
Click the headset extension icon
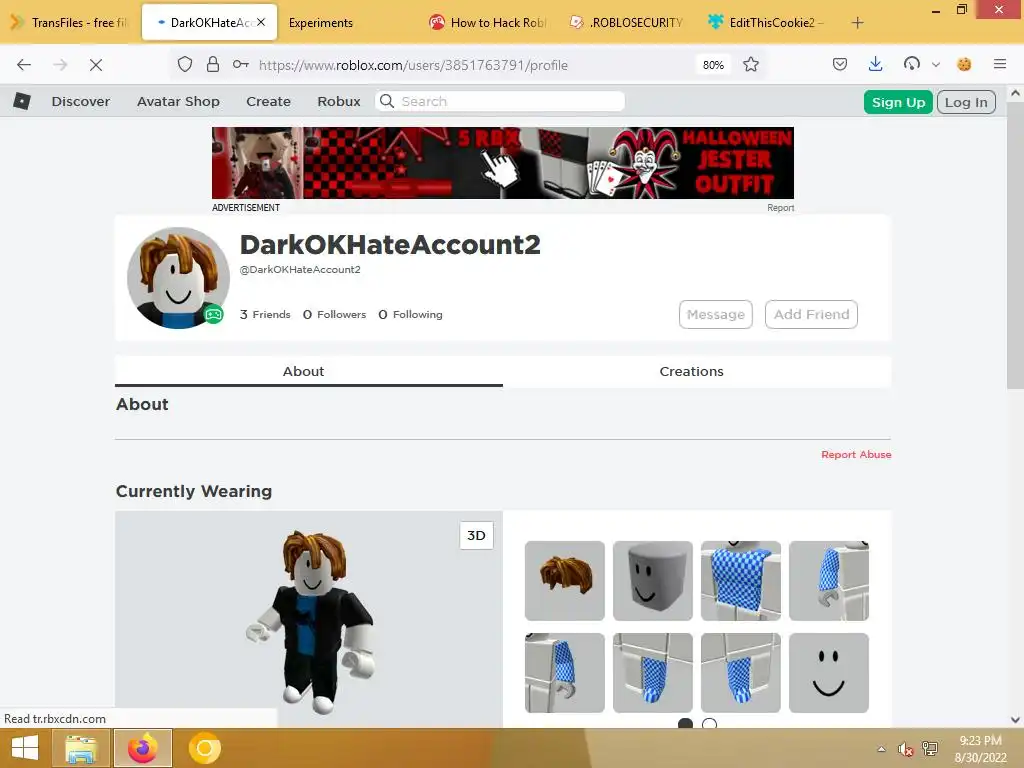[x=911, y=63]
